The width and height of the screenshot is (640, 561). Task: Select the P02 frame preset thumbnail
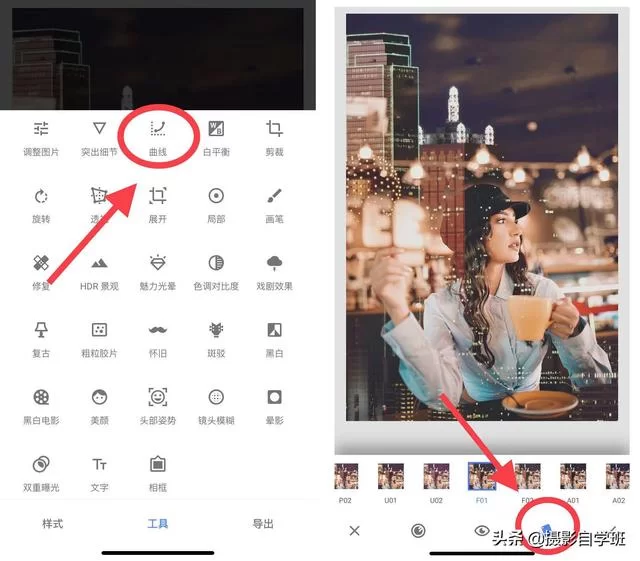click(346, 476)
